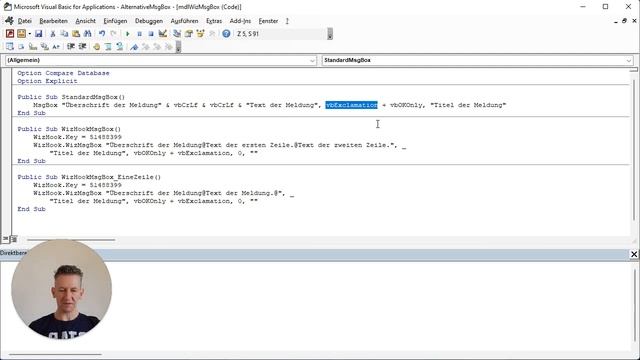Open the Object Browser
640x360 pixels.
click(x=200, y=34)
